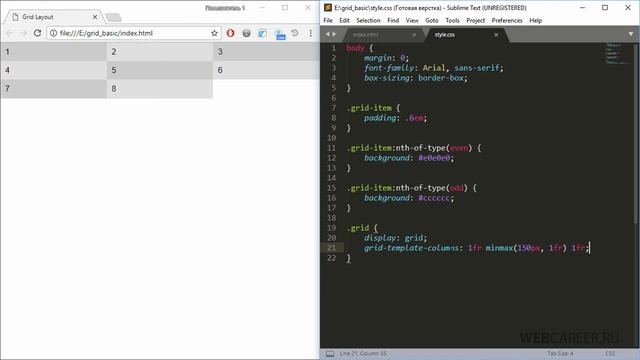This screenshot has height=360, width=640.
Task: Click grid cell number 6
Action: click(266, 70)
